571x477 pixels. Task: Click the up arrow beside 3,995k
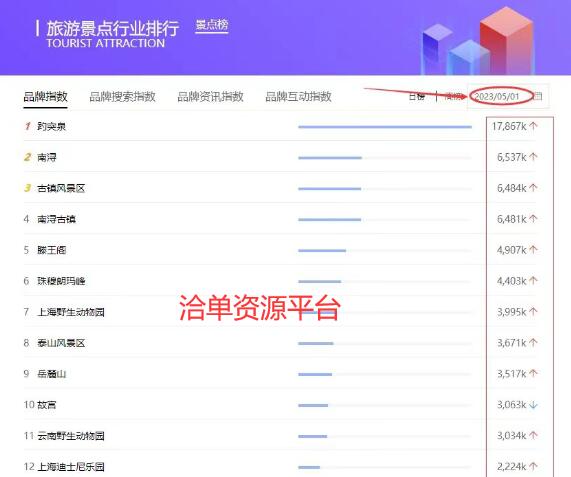pyautogui.click(x=533, y=312)
